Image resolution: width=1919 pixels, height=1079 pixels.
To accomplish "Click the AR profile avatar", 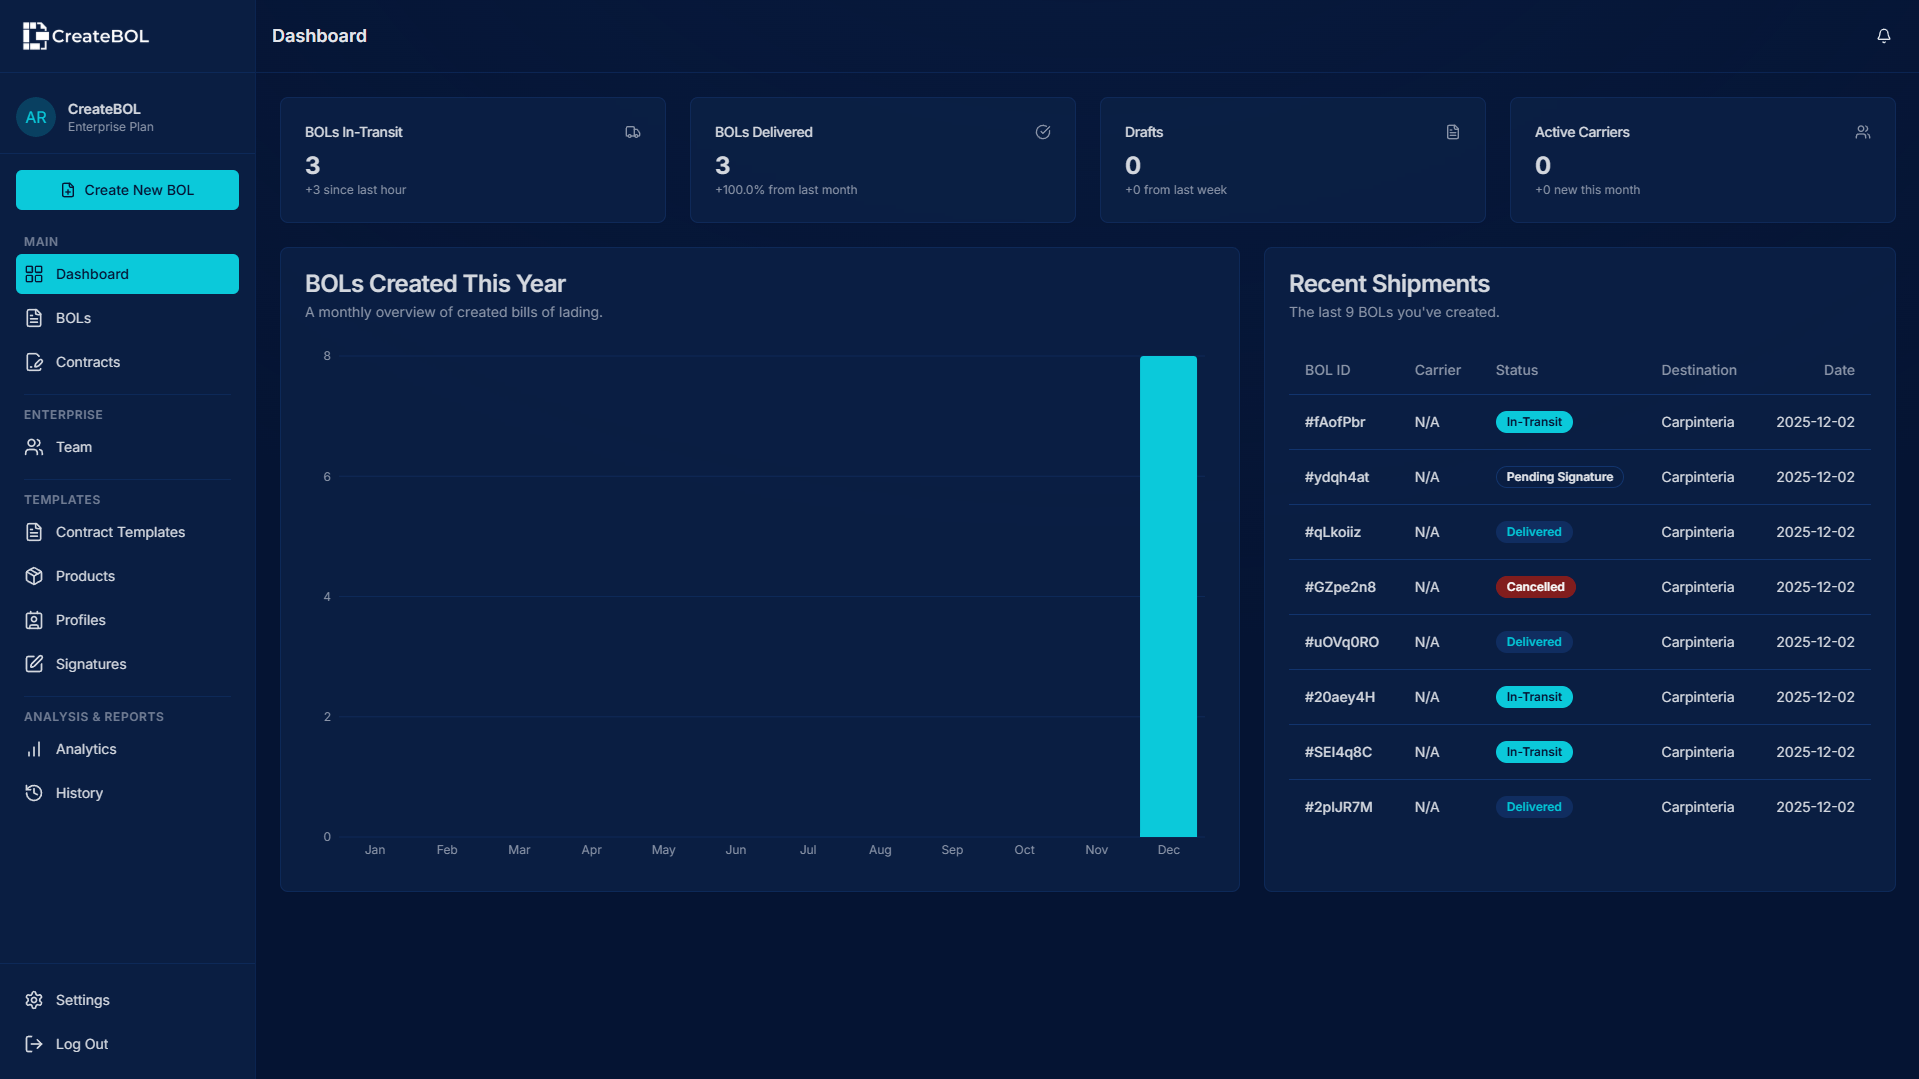I will click(x=36, y=117).
